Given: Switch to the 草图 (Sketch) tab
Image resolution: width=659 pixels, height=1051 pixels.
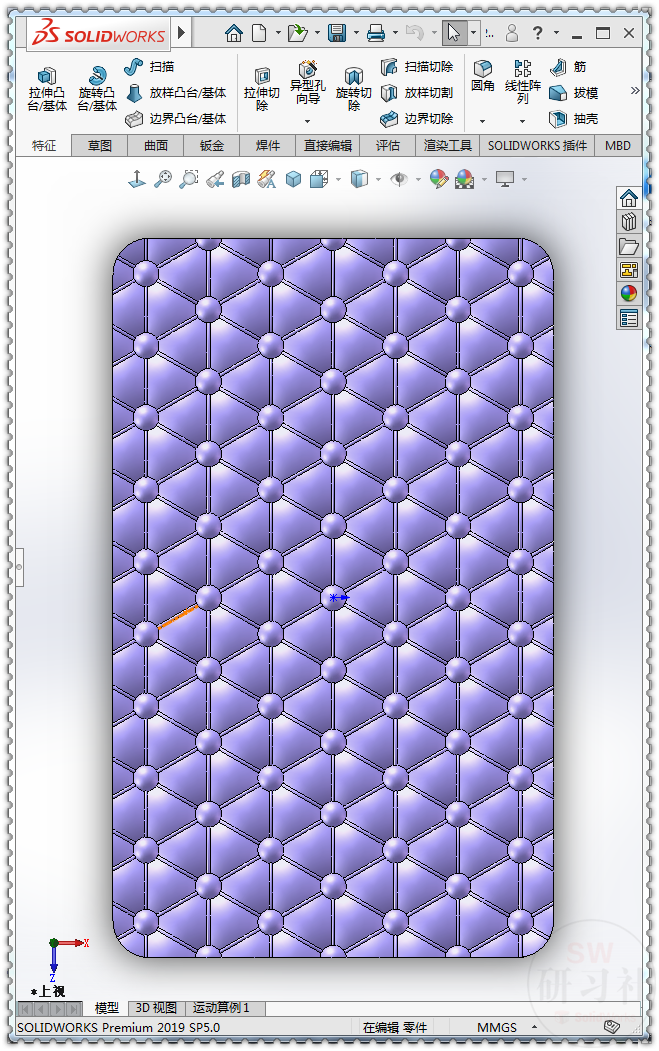Looking at the screenshot, I should click(100, 145).
